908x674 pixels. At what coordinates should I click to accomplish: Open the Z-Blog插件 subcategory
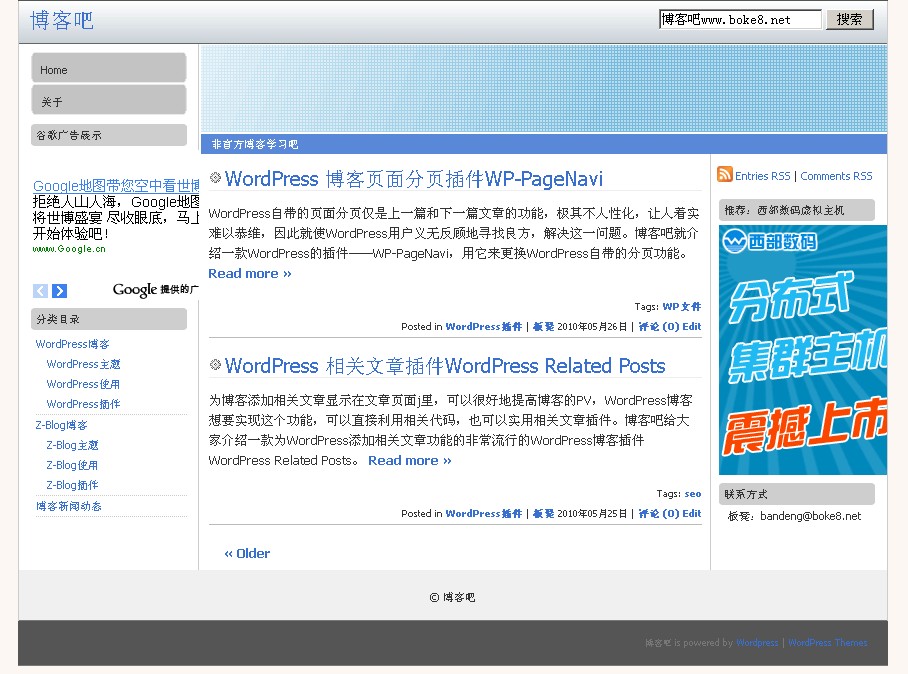click(x=72, y=485)
